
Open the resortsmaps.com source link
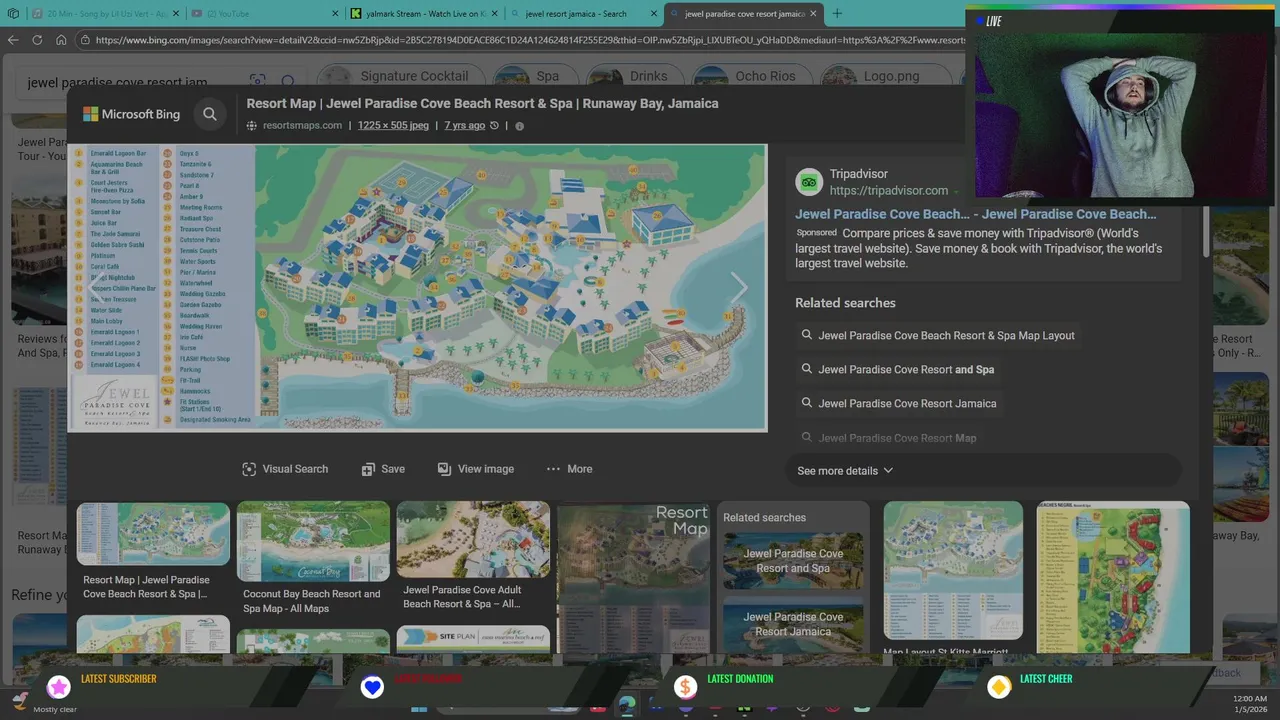point(302,126)
